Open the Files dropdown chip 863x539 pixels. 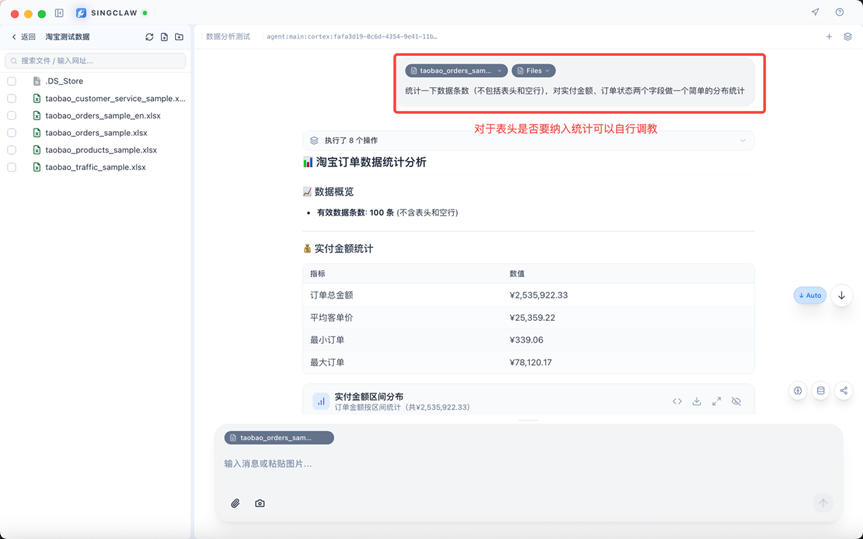click(534, 71)
